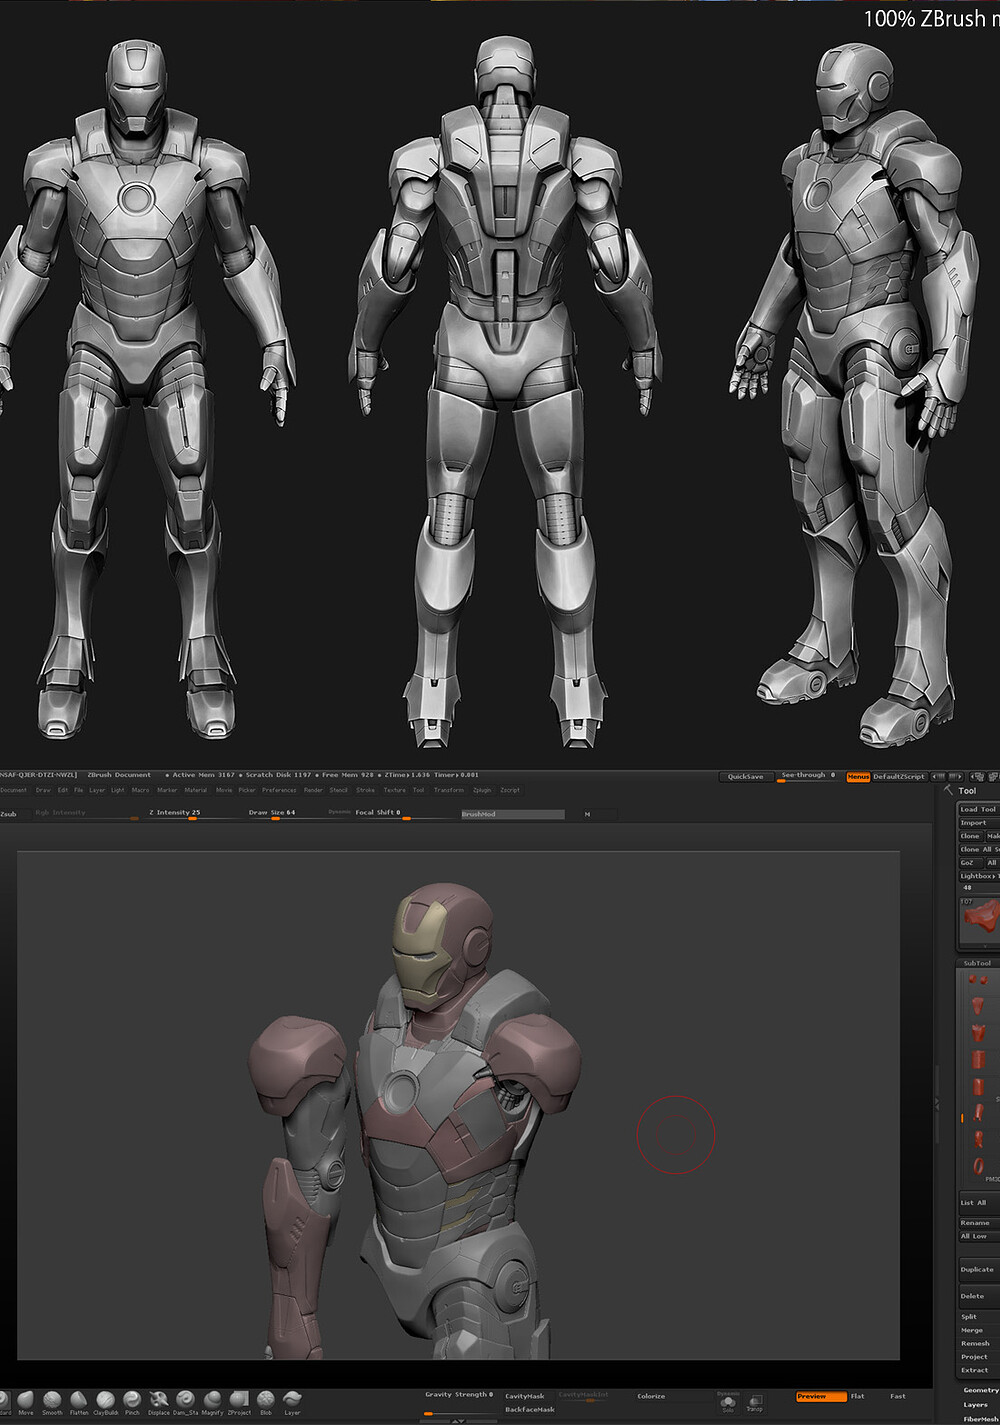Switch render mode to Preview
The image size is (1000, 1425).
[821, 1396]
